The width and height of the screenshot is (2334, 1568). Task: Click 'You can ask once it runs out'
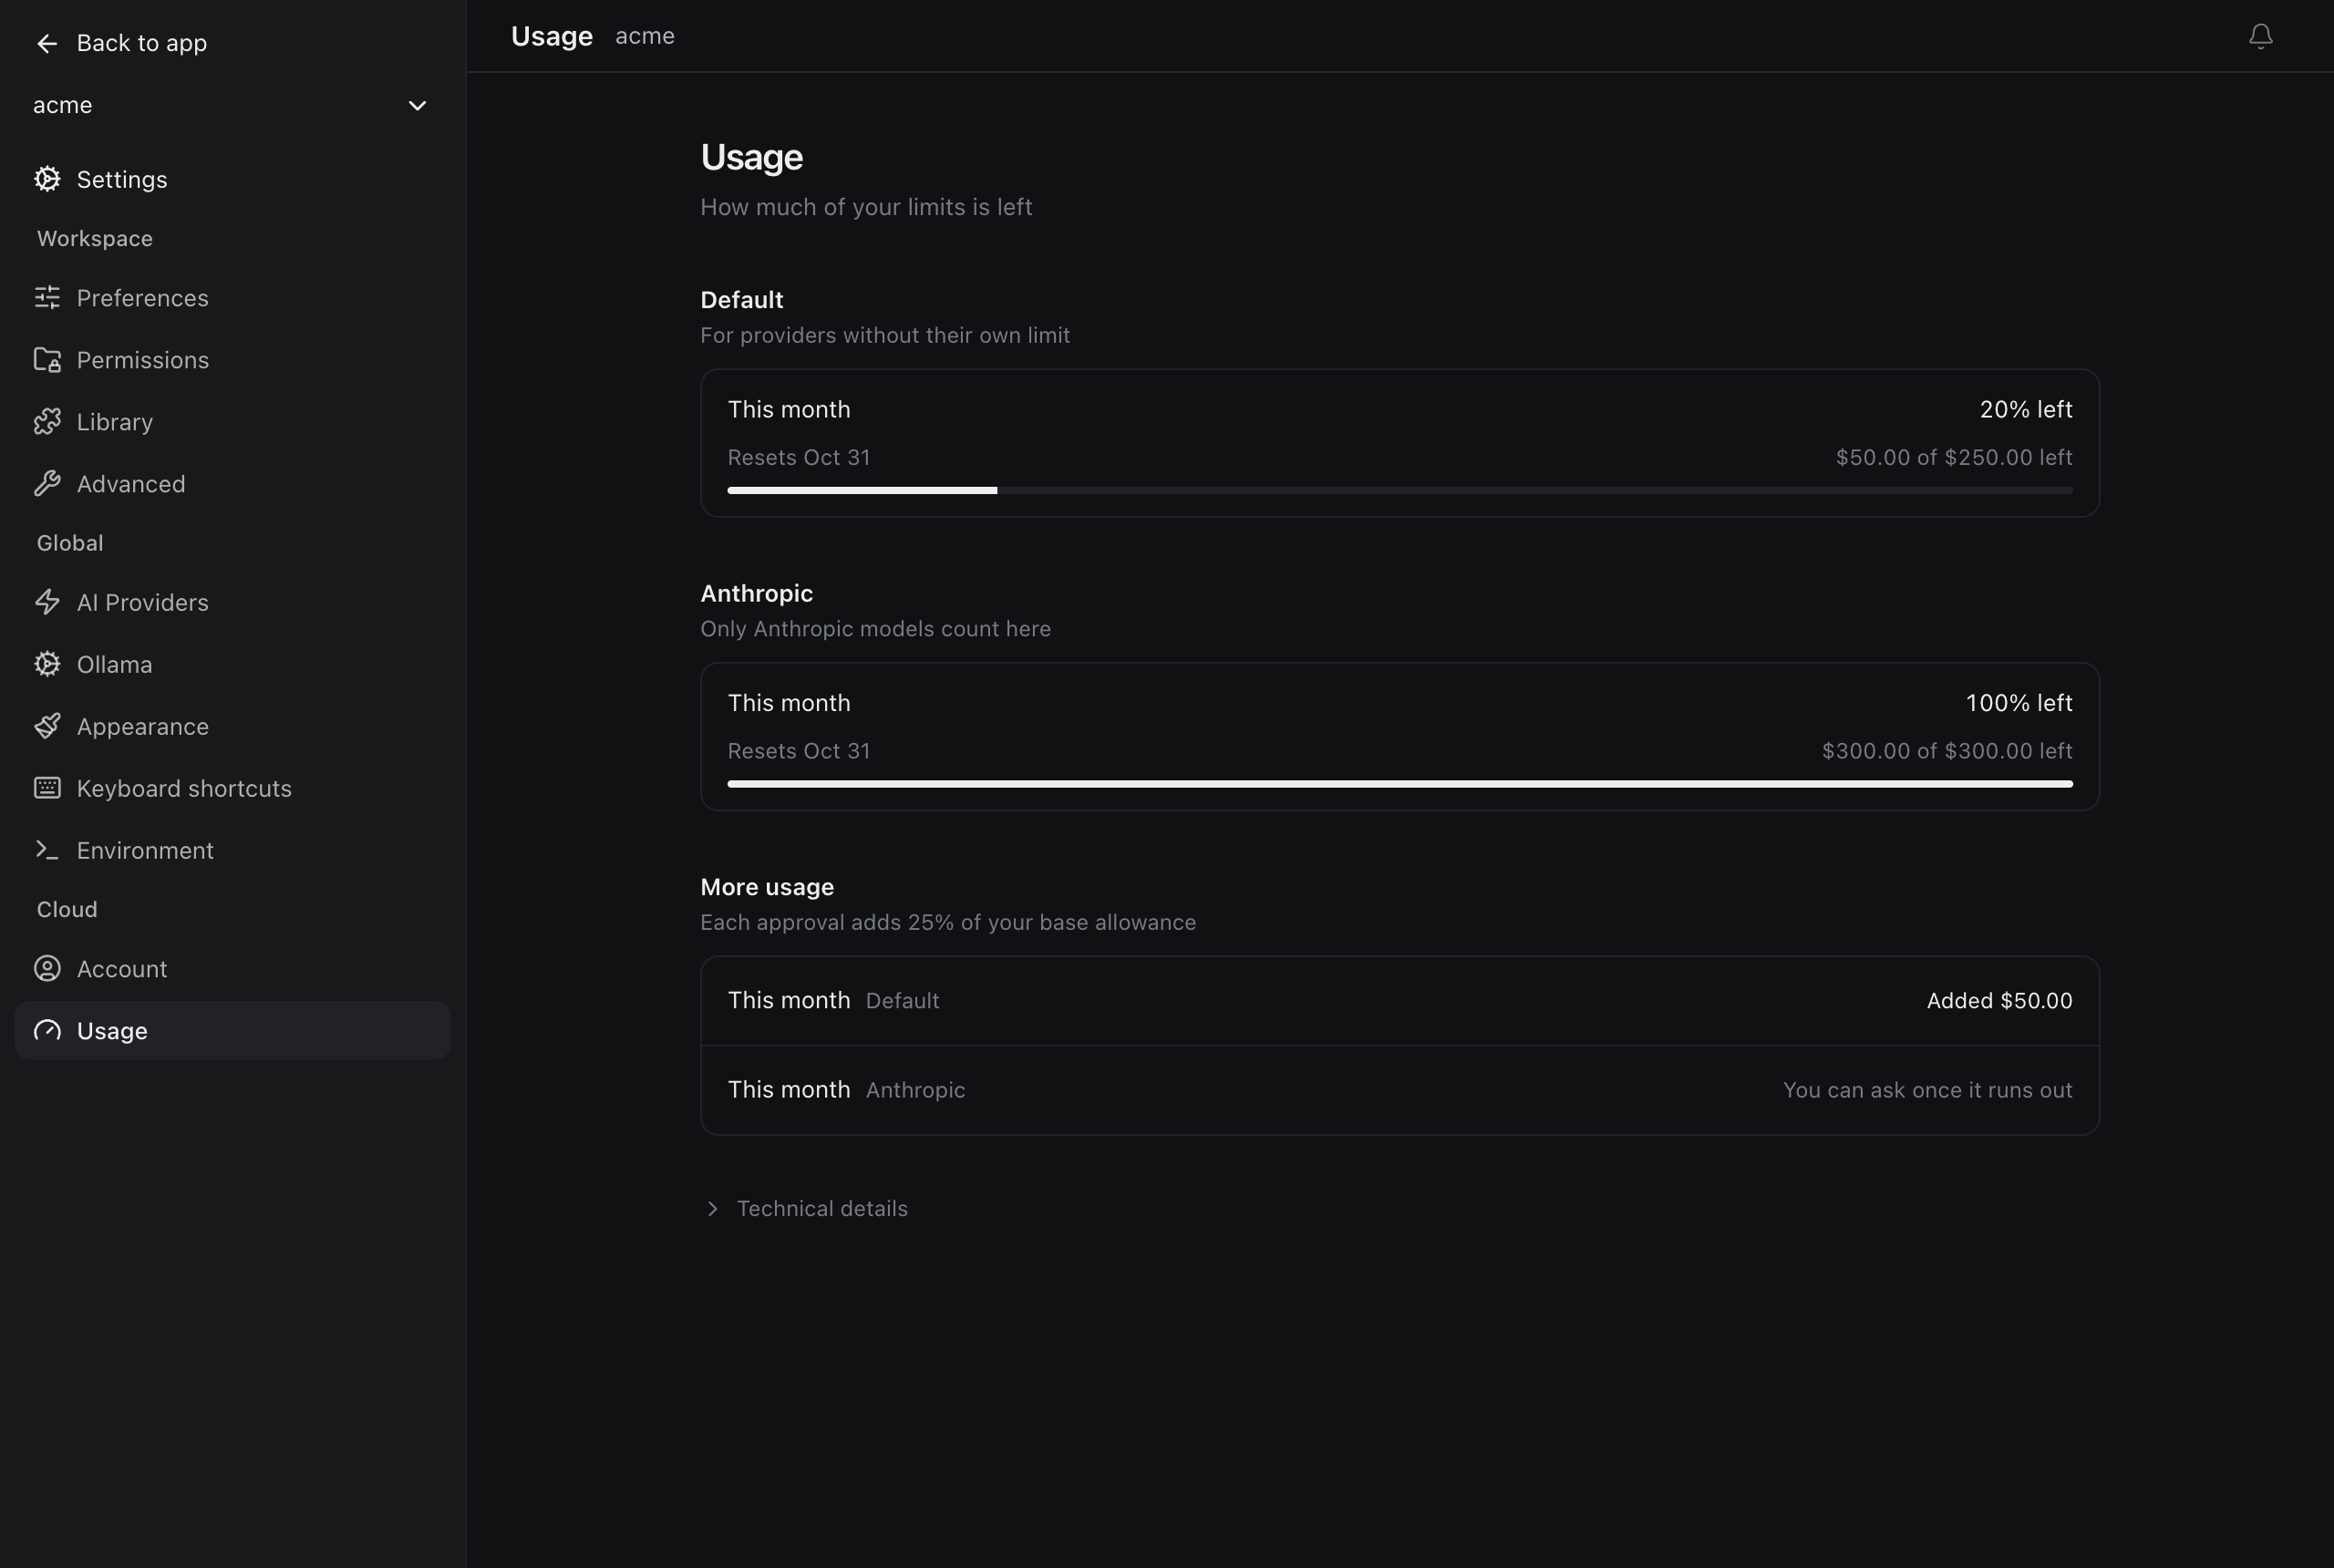coord(1927,1090)
